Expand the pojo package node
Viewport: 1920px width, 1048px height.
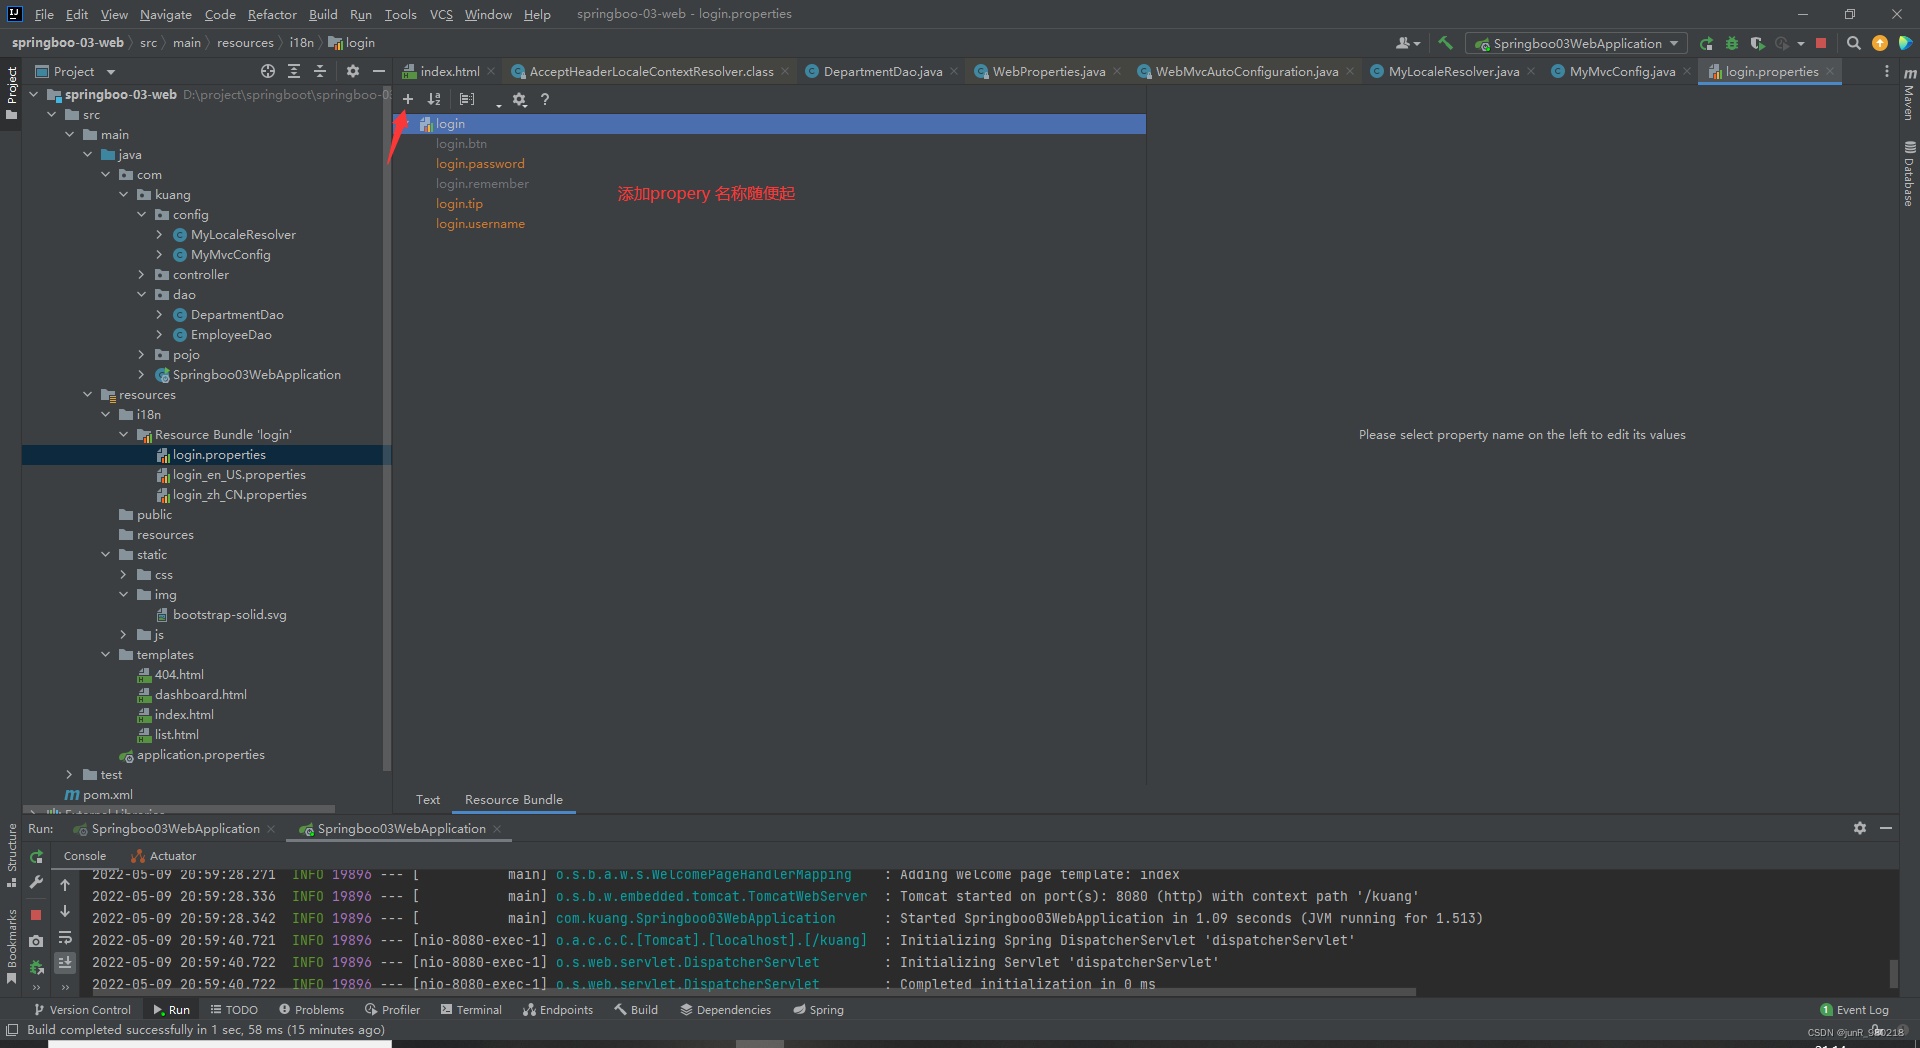click(x=142, y=354)
